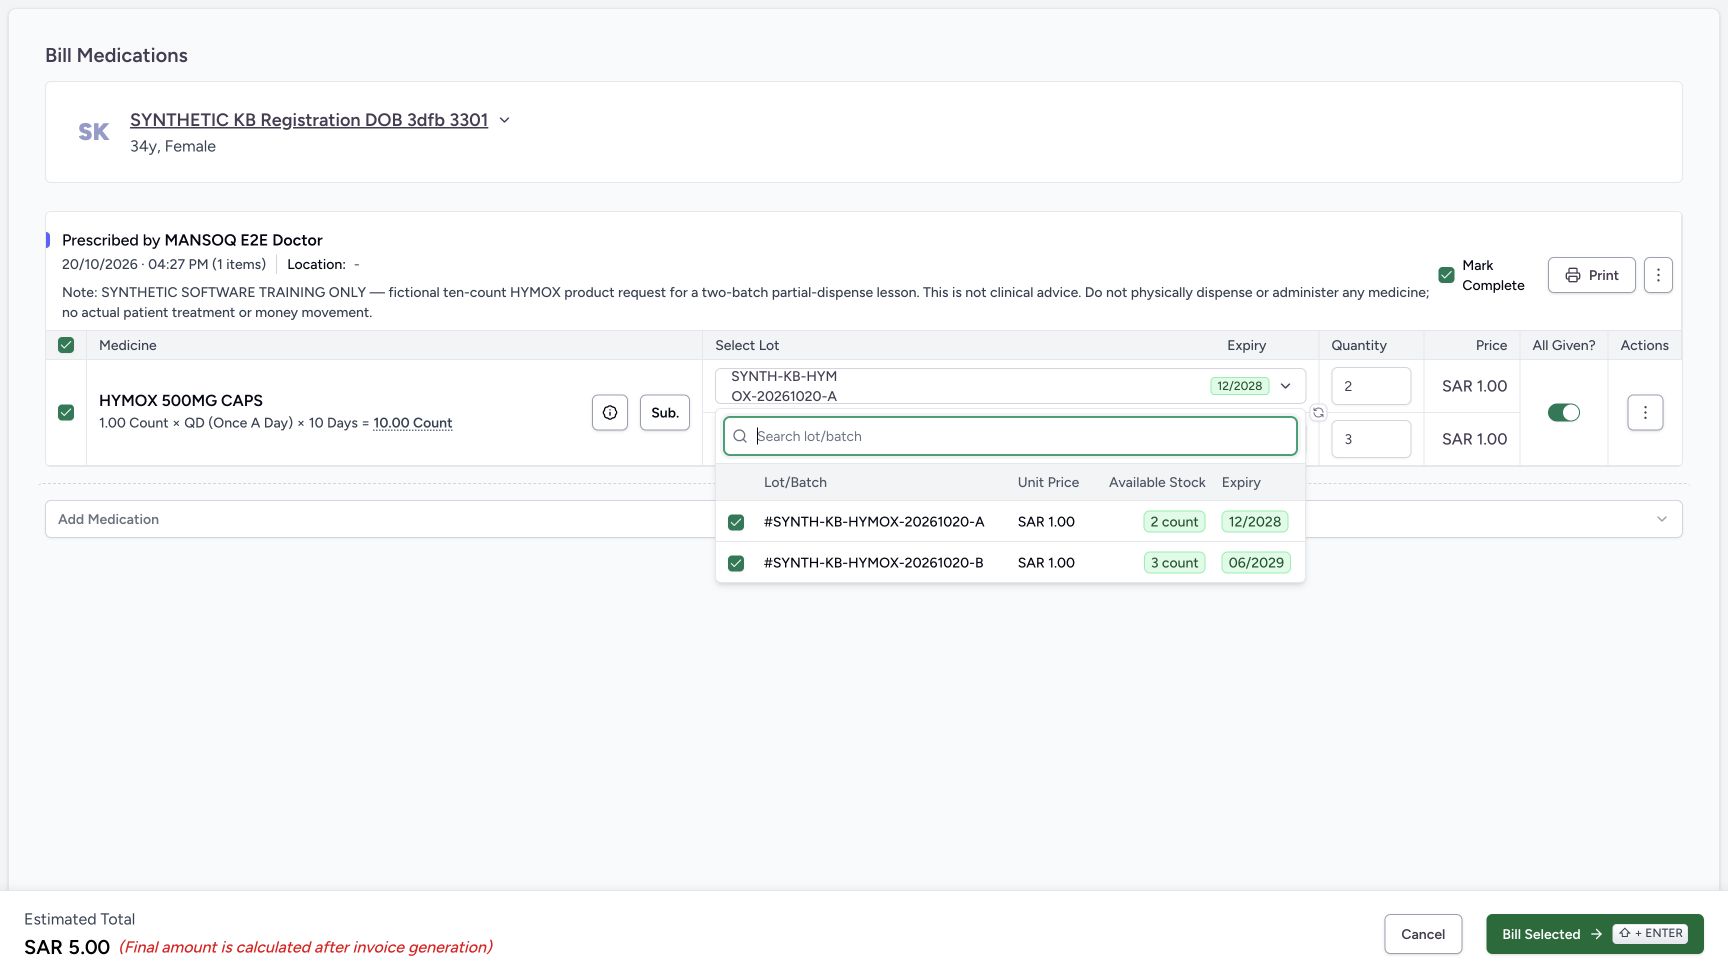
Task: Click the Bill Medications page heading
Action: click(116, 55)
